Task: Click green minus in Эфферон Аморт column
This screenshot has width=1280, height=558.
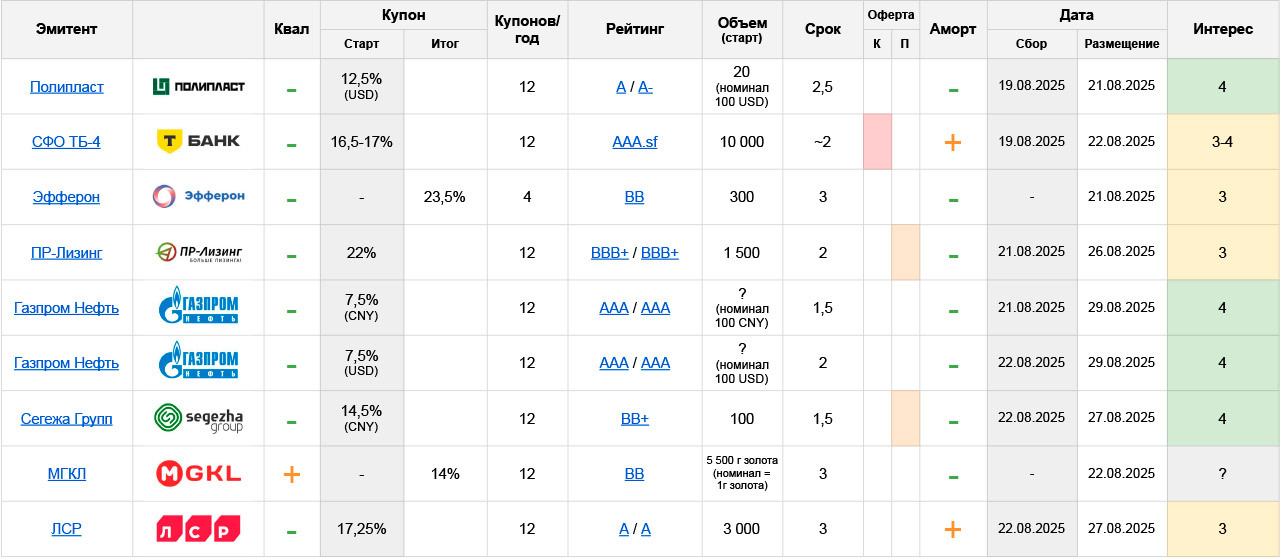Action: 953,200
